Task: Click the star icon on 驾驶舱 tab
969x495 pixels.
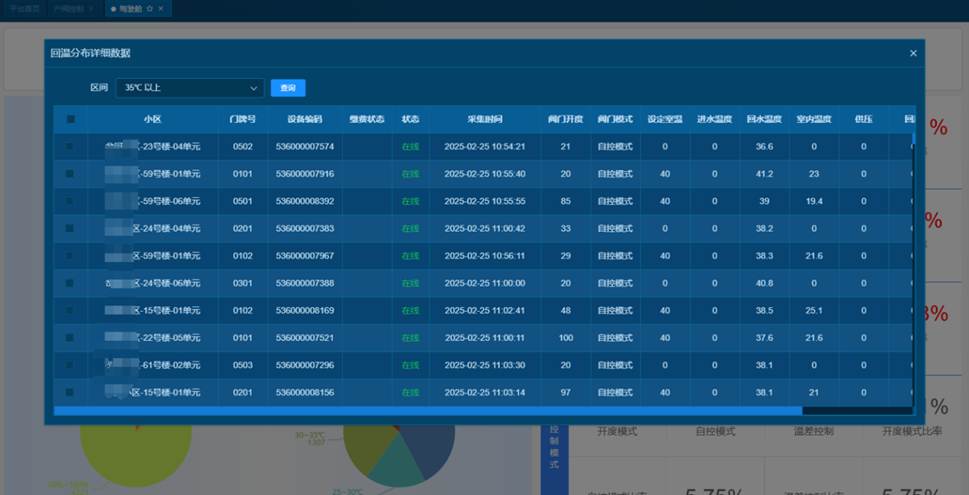Action: [x=149, y=9]
